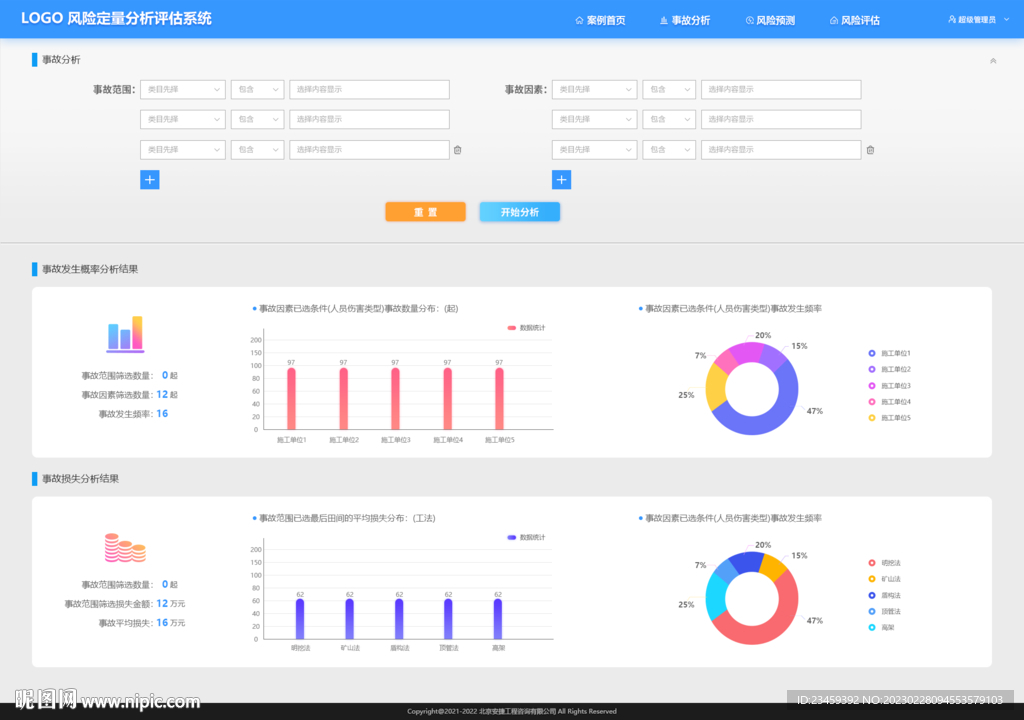Open first 类目选择 dropdown for 事故范围
This screenshot has width=1024, height=720.
[183, 89]
